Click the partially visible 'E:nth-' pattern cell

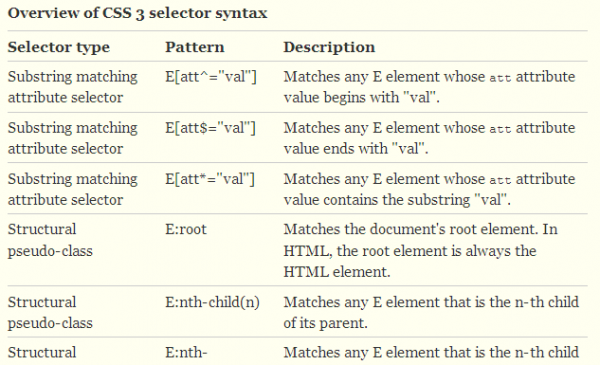(186, 352)
